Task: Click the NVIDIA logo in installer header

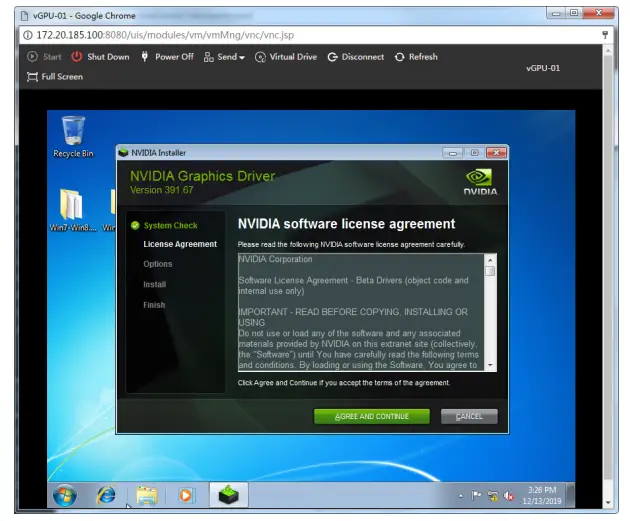Action: [x=481, y=182]
